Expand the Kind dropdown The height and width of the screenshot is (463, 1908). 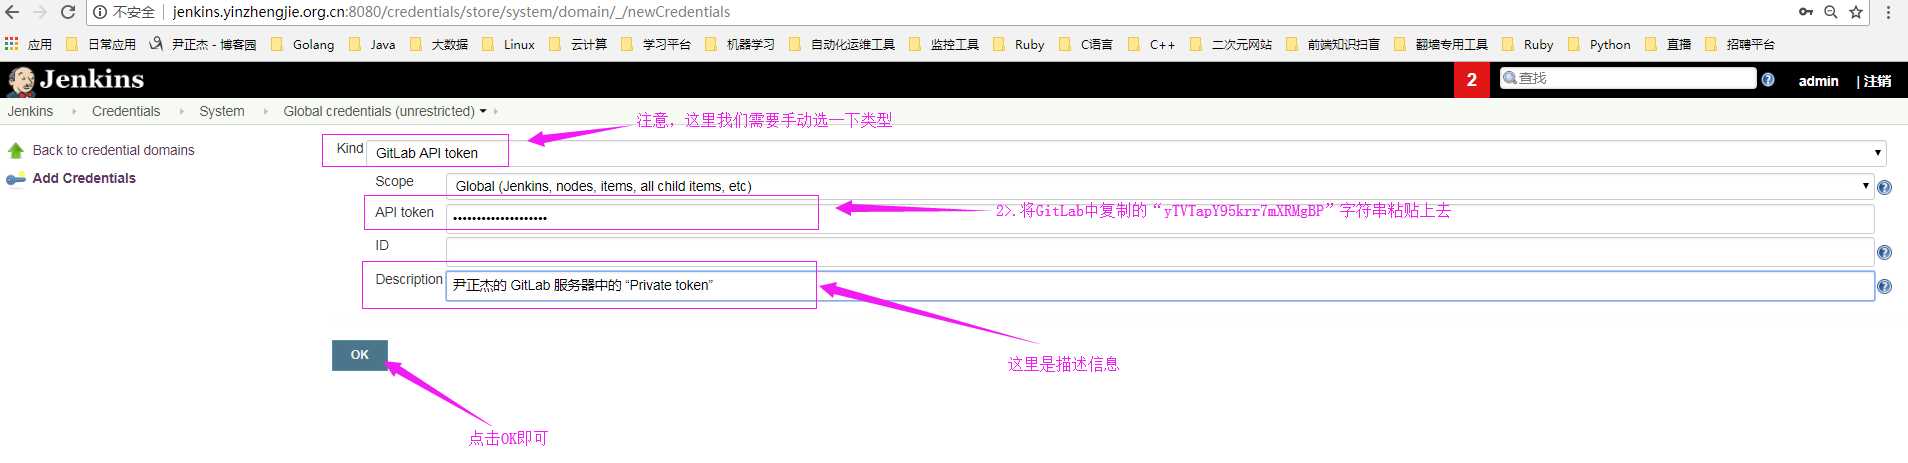click(1126, 153)
